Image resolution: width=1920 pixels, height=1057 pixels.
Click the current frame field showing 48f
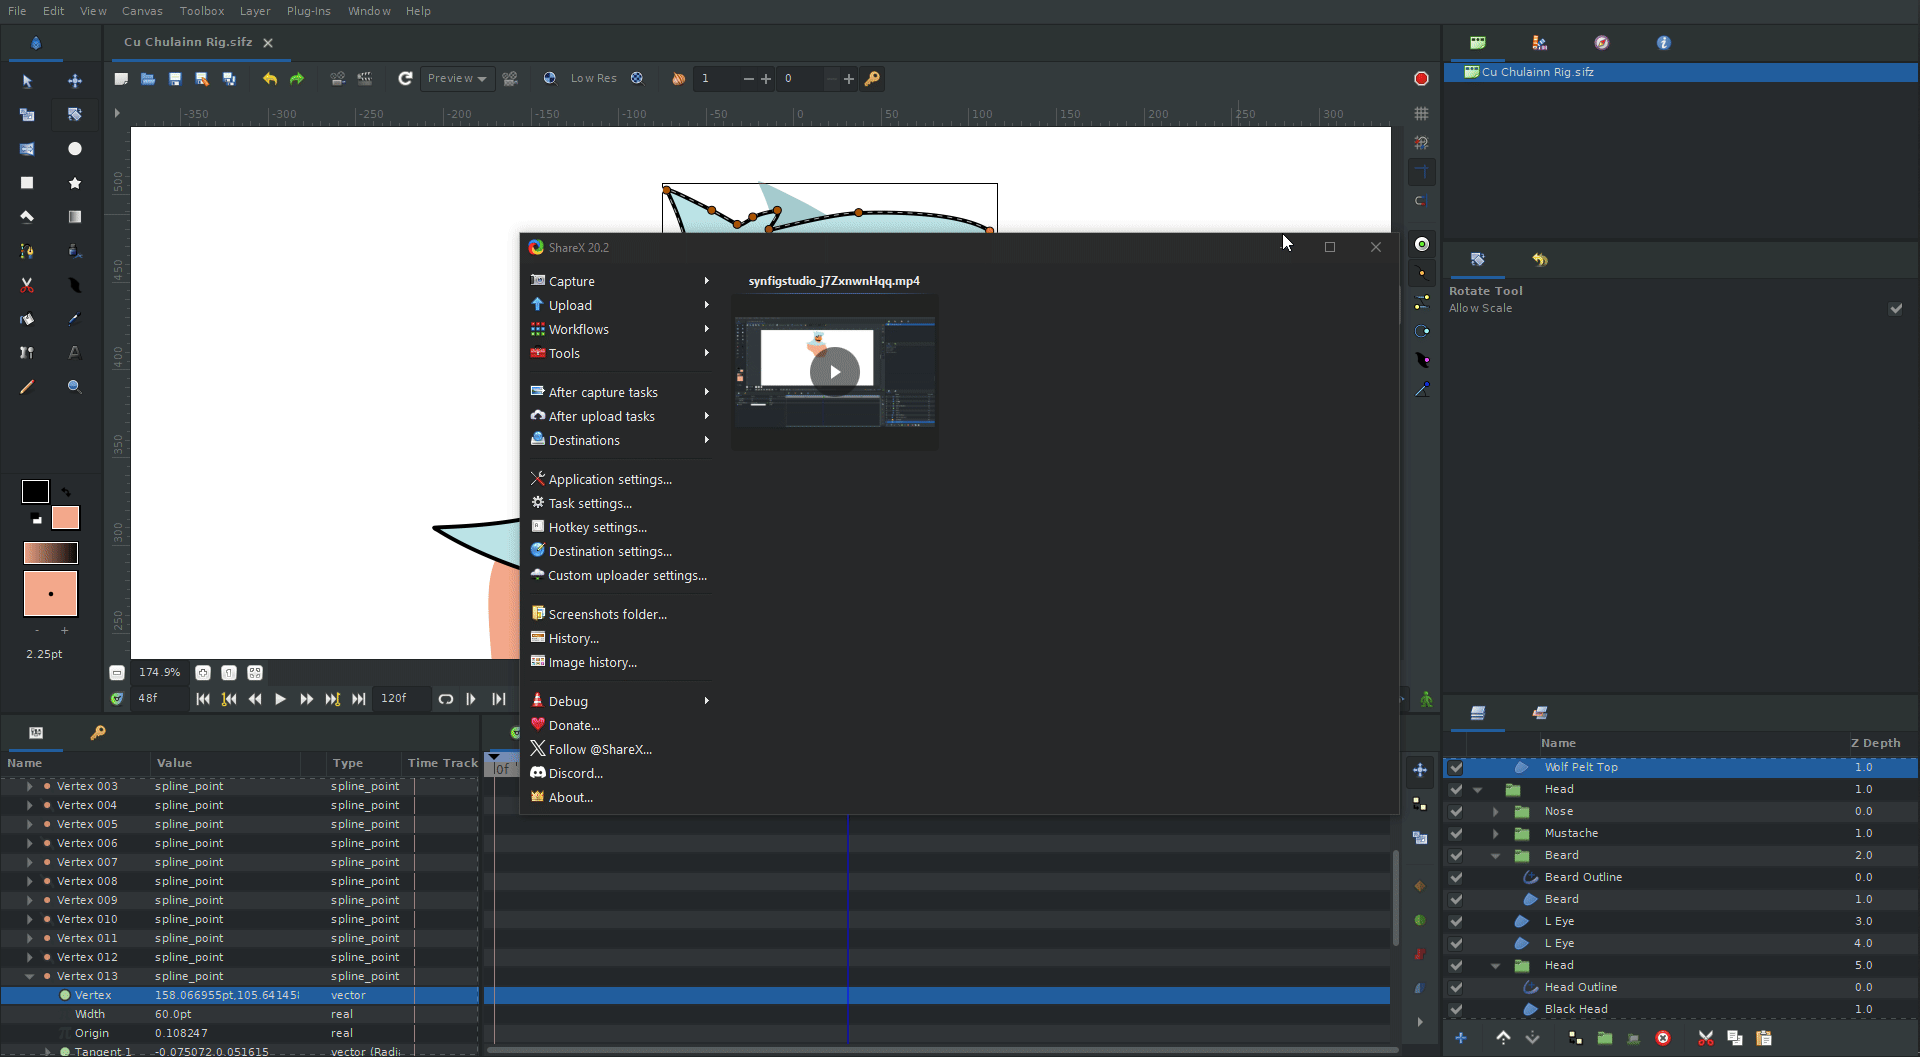pos(159,699)
